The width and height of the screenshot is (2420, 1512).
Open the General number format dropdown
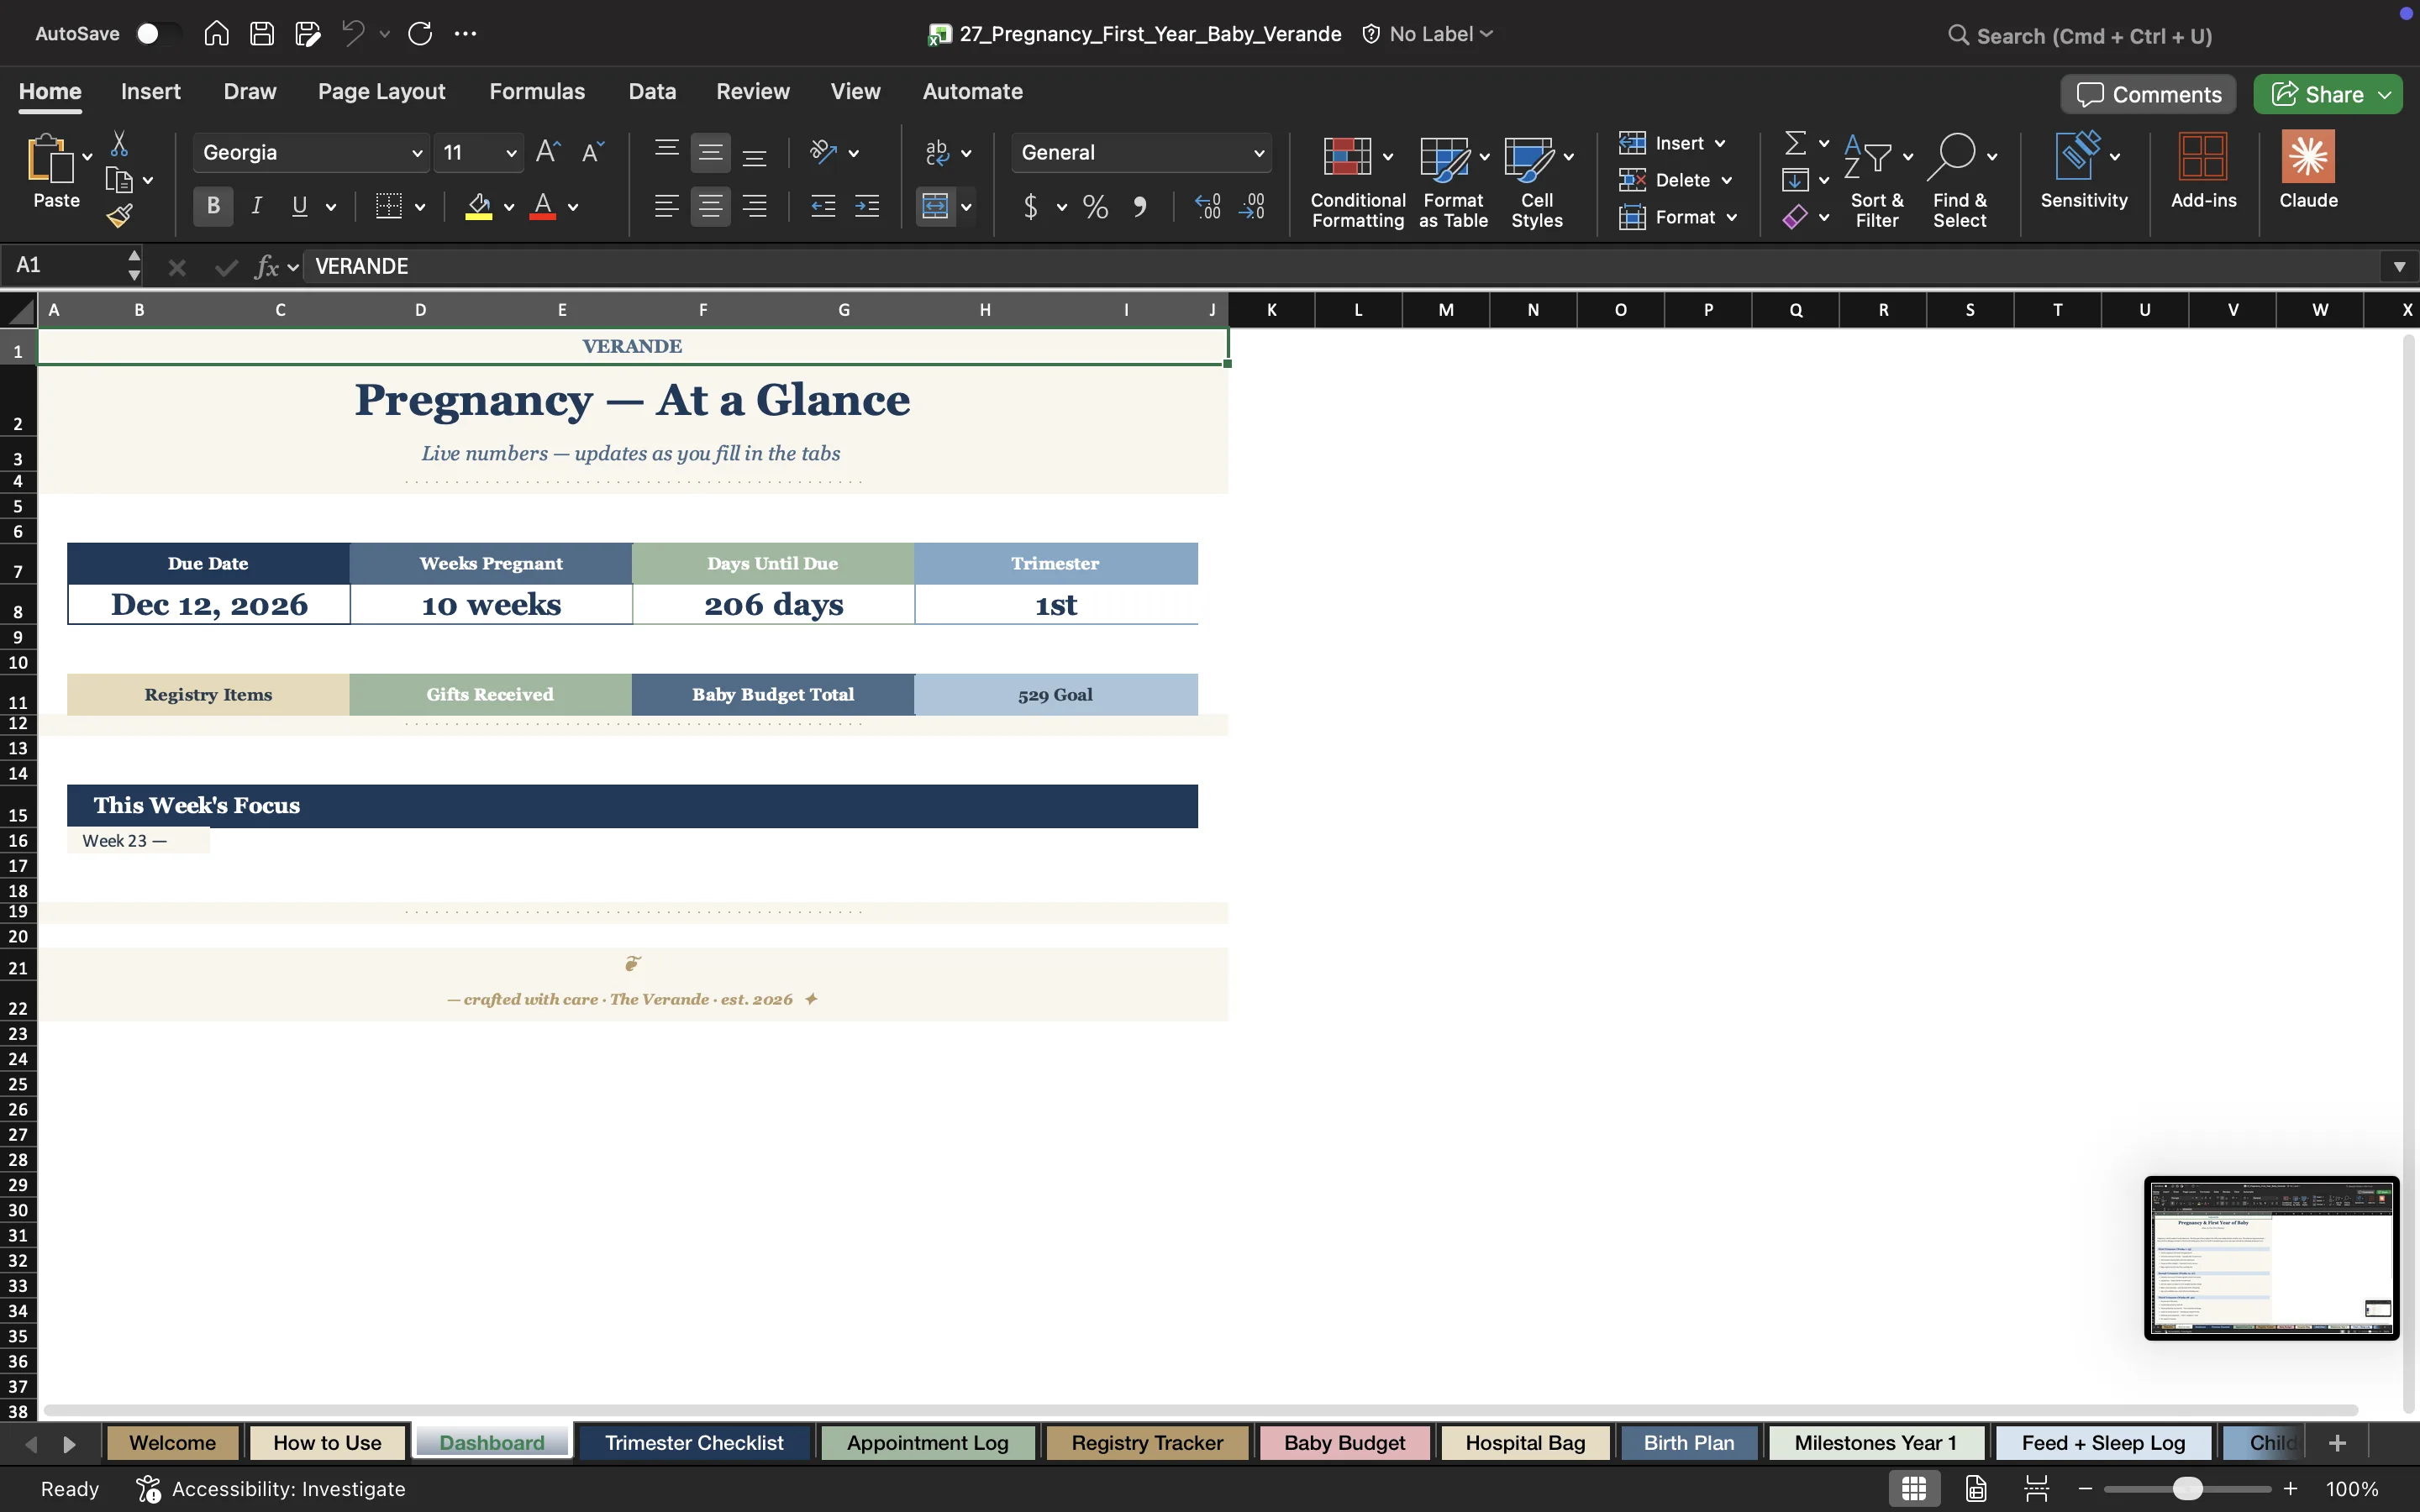tap(1258, 153)
